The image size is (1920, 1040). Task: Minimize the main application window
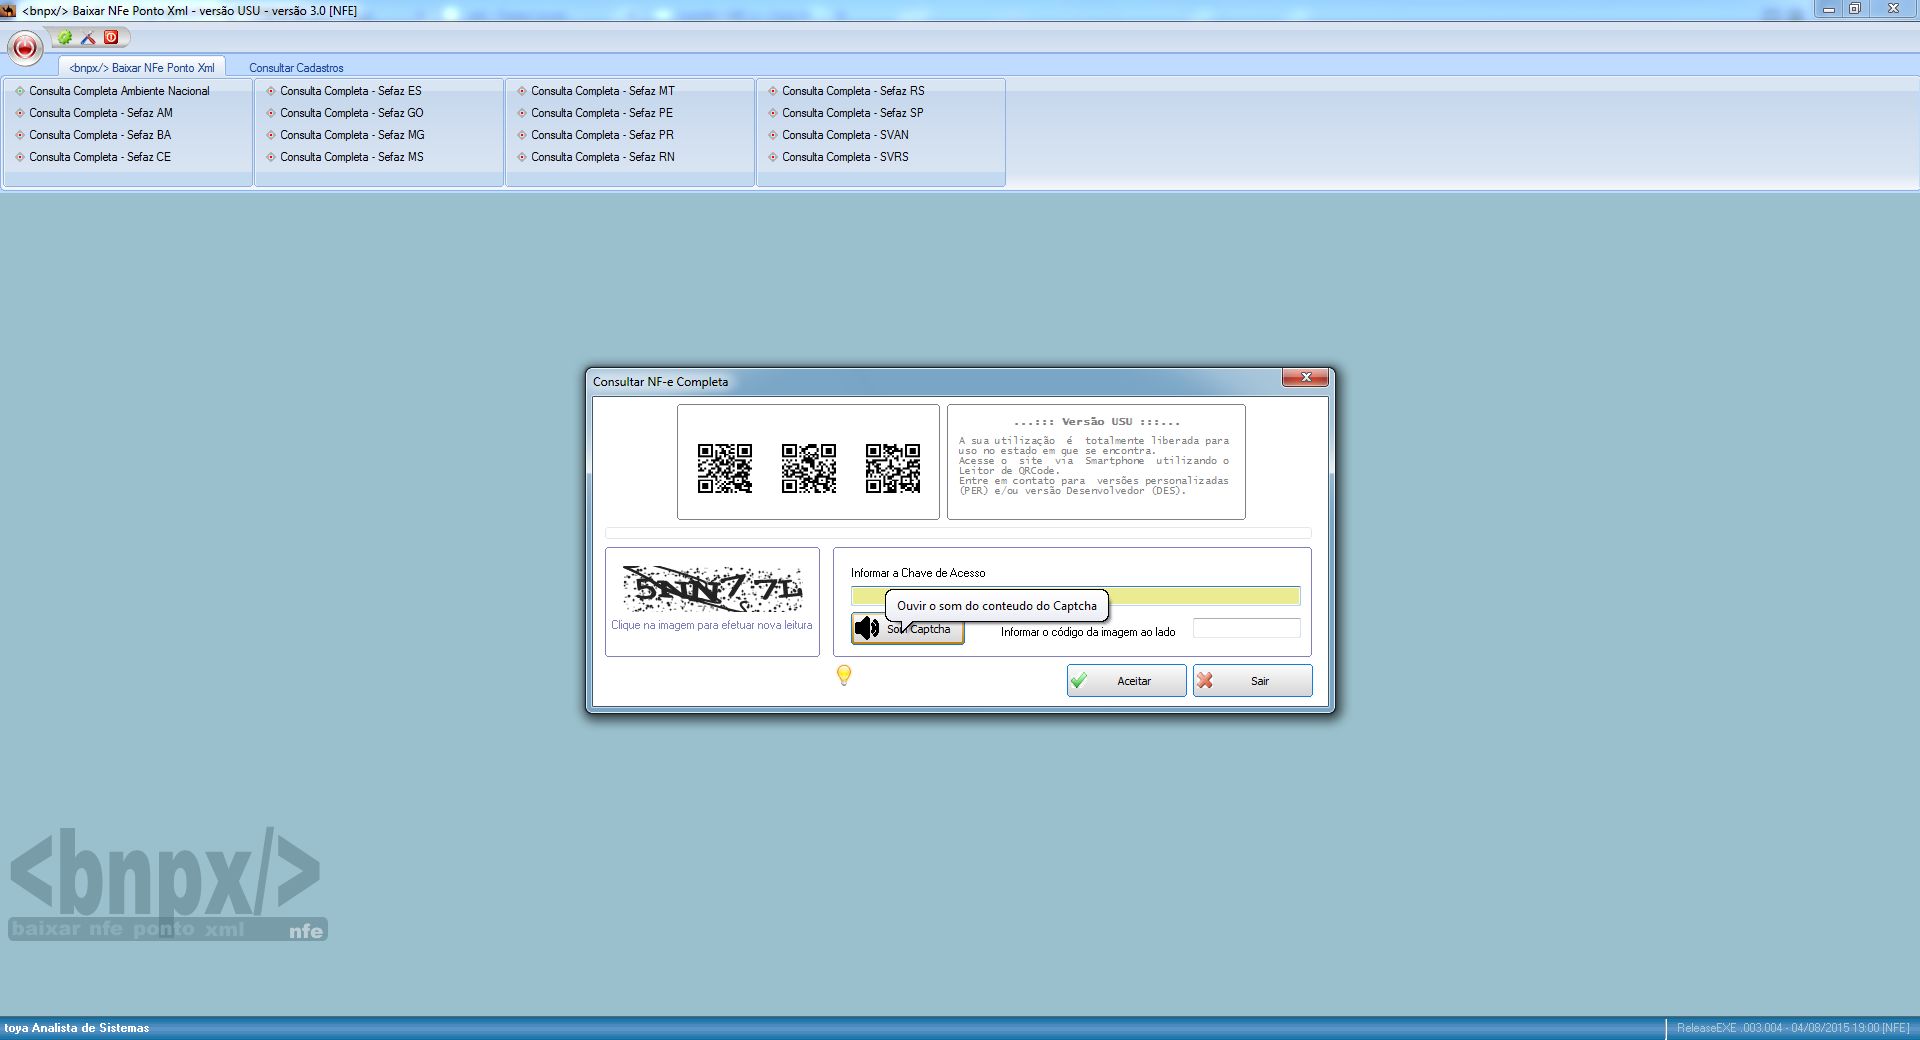(1829, 9)
